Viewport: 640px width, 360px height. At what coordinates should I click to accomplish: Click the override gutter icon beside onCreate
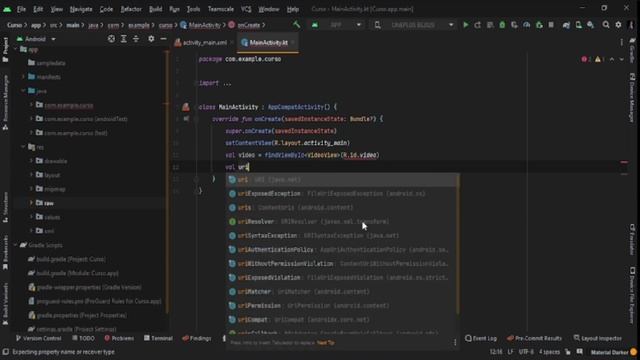click(186, 119)
